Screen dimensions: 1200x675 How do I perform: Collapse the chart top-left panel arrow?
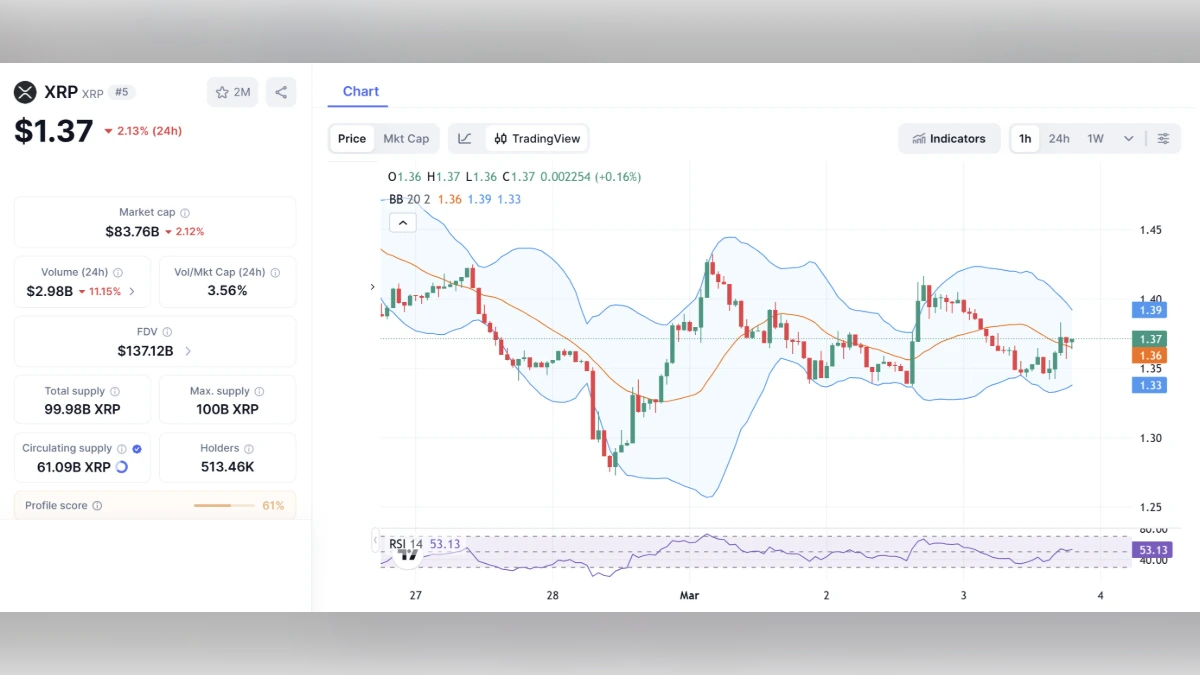(x=403, y=222)
